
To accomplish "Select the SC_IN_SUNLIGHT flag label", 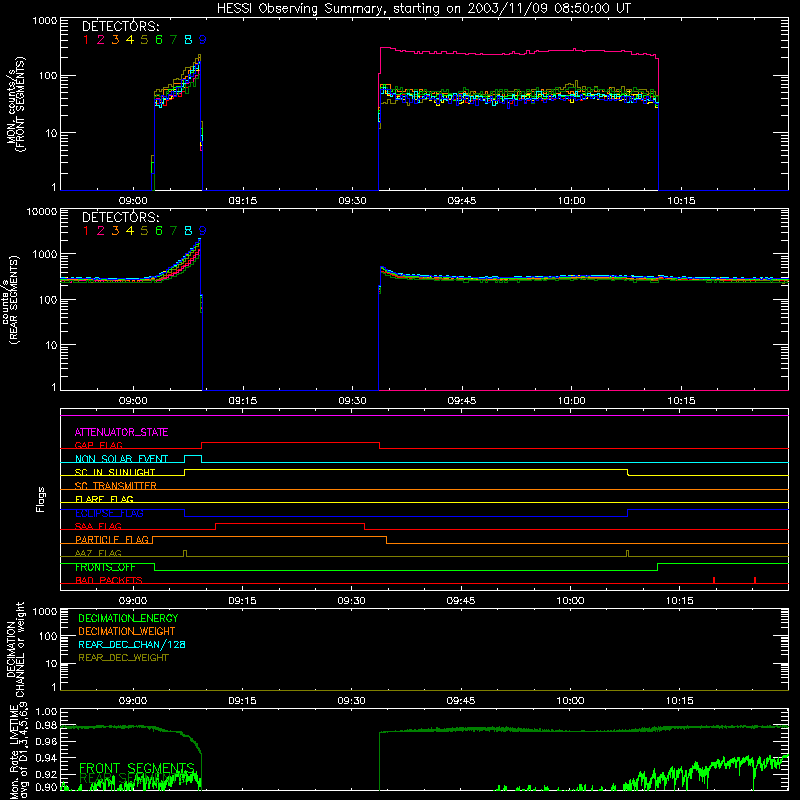I will tap(115, 472).
